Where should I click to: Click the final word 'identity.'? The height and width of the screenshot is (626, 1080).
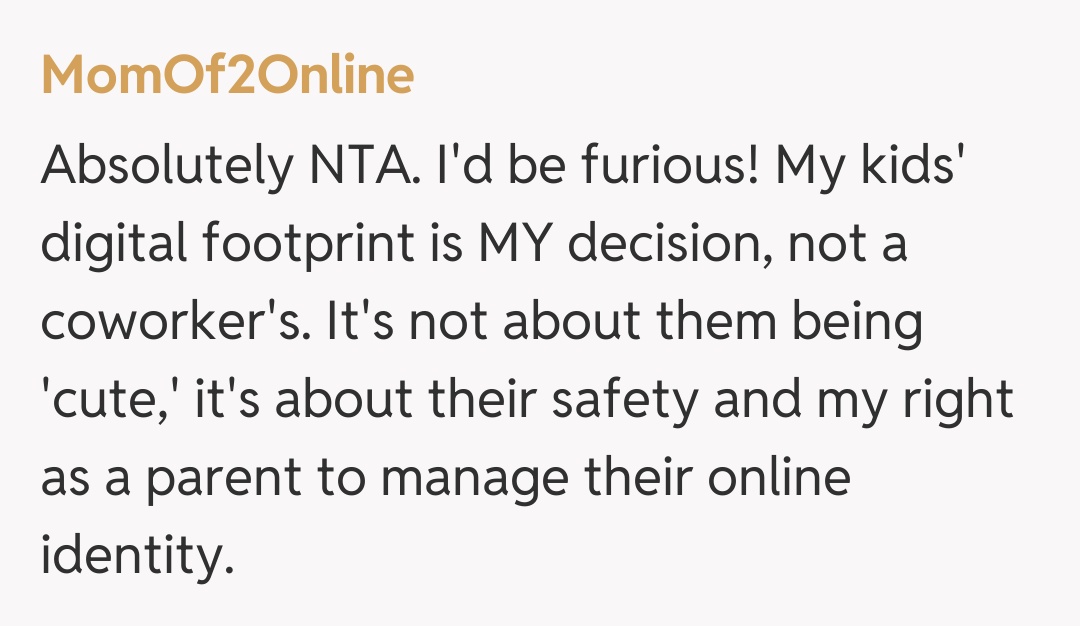(136, 555)
